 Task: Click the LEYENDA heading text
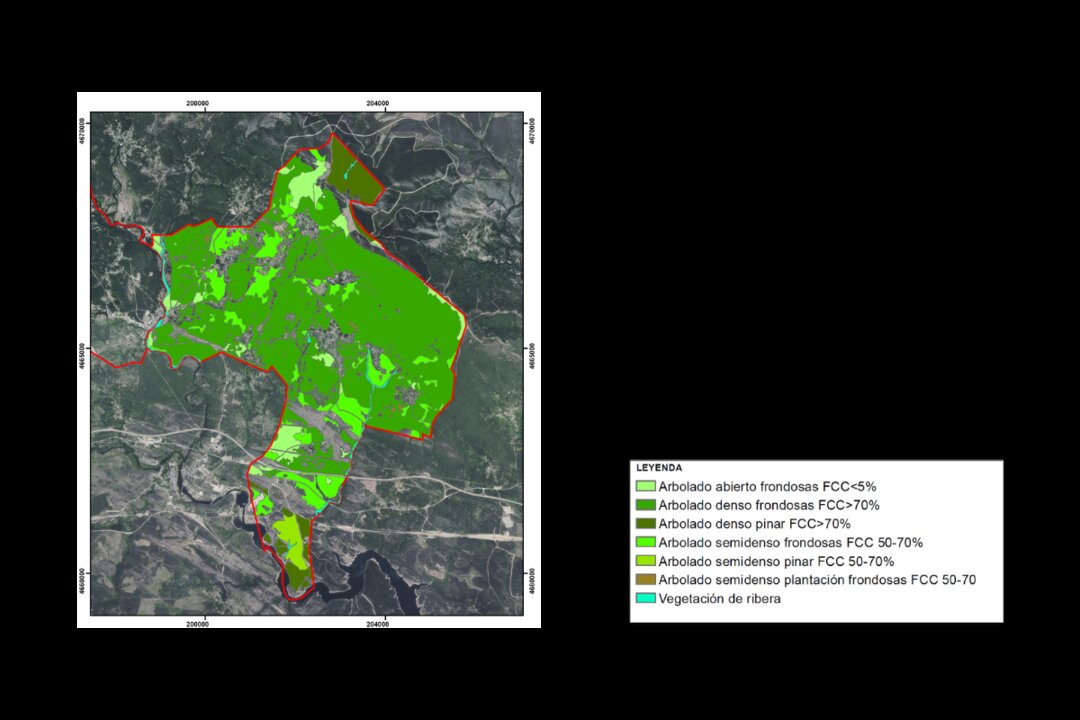point(660,468)
